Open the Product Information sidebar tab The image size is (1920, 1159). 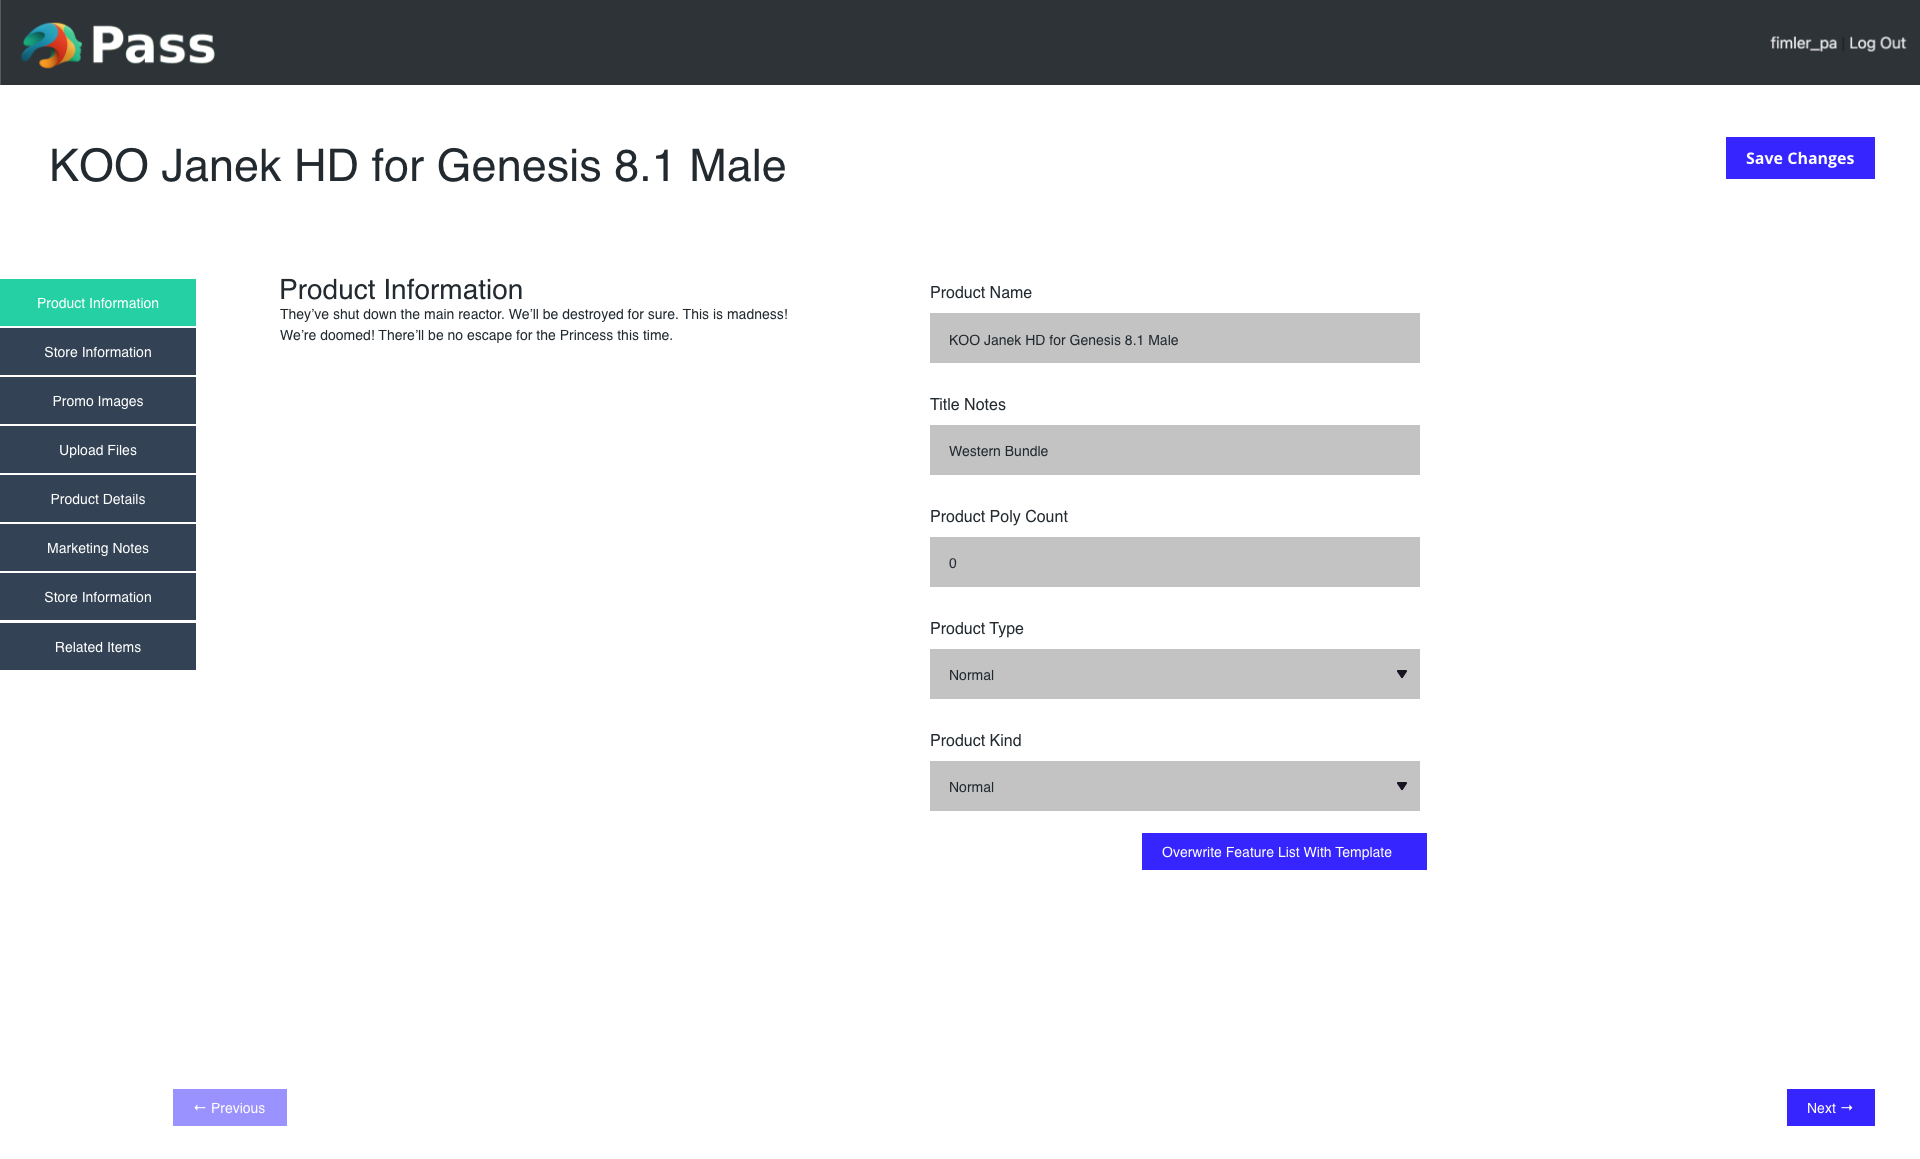coord(98,303)
